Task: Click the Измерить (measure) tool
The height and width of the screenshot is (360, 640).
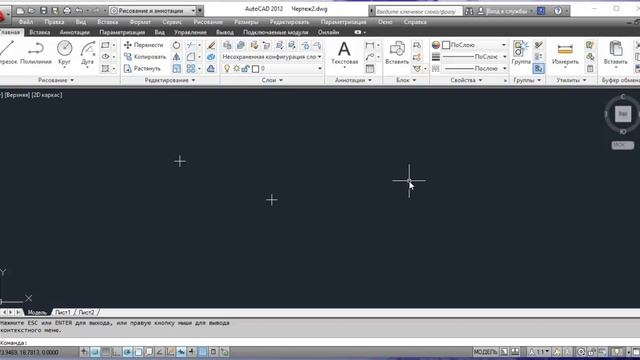Action: [x=565, y=53]
